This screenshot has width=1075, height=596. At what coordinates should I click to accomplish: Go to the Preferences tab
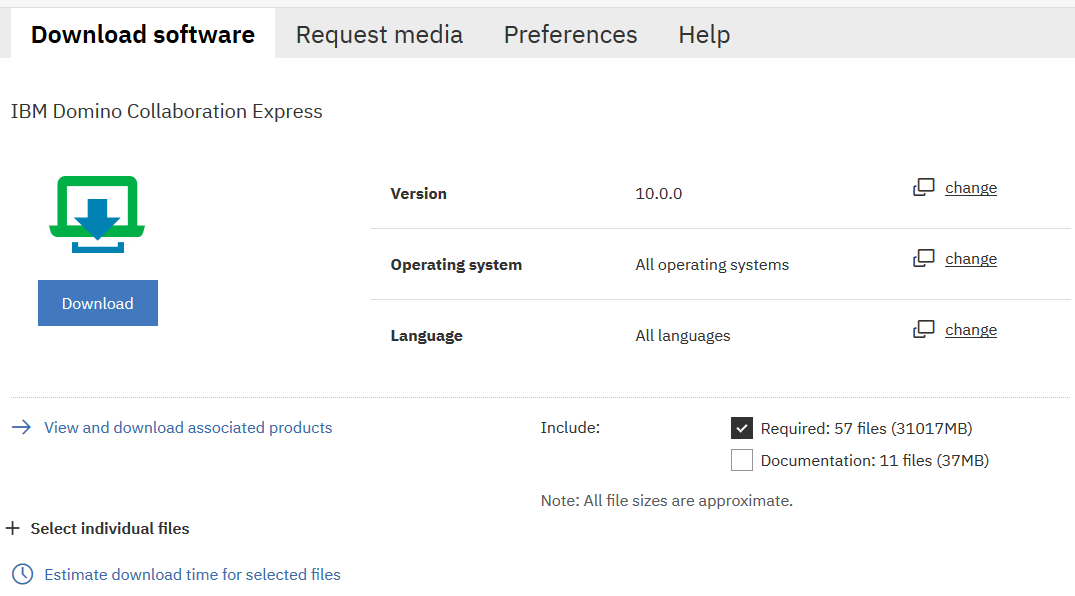pyautogui.click(x=570, y=34)
